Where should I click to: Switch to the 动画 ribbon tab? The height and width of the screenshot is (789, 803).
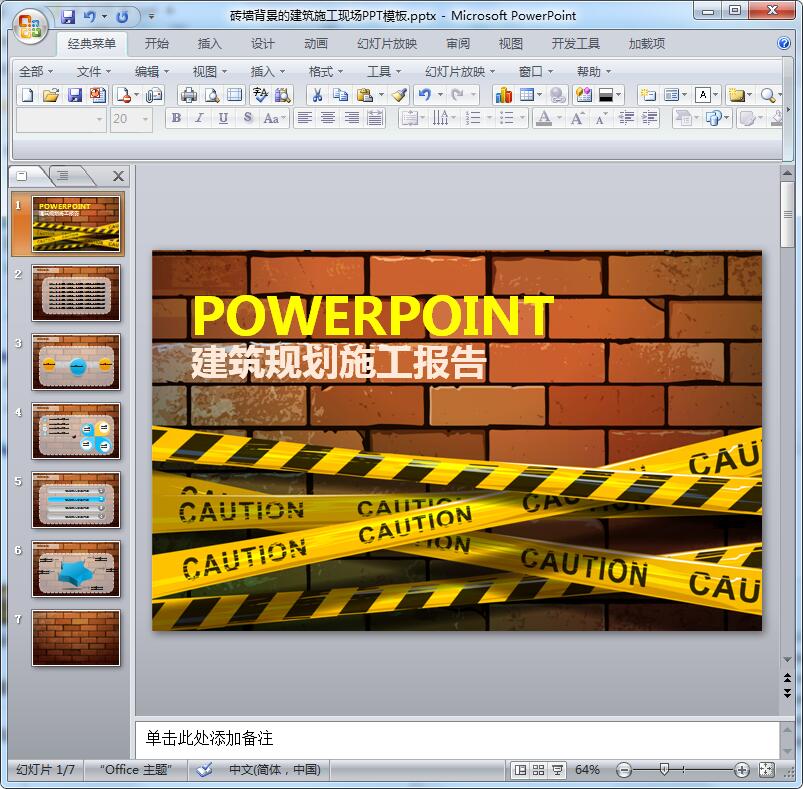coord(315,44)
